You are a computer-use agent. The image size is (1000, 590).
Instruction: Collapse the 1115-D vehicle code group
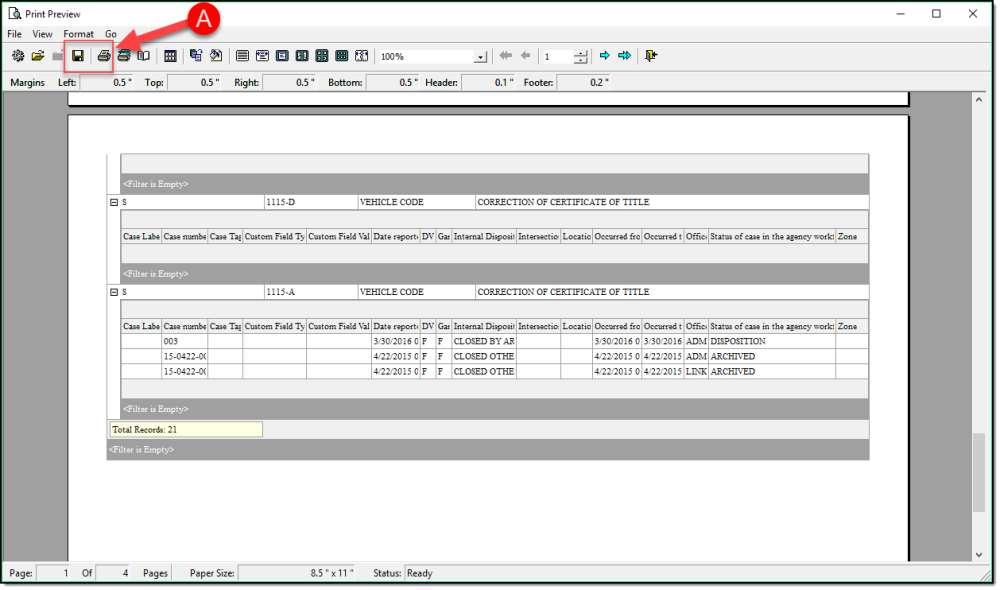coord(114,202)
